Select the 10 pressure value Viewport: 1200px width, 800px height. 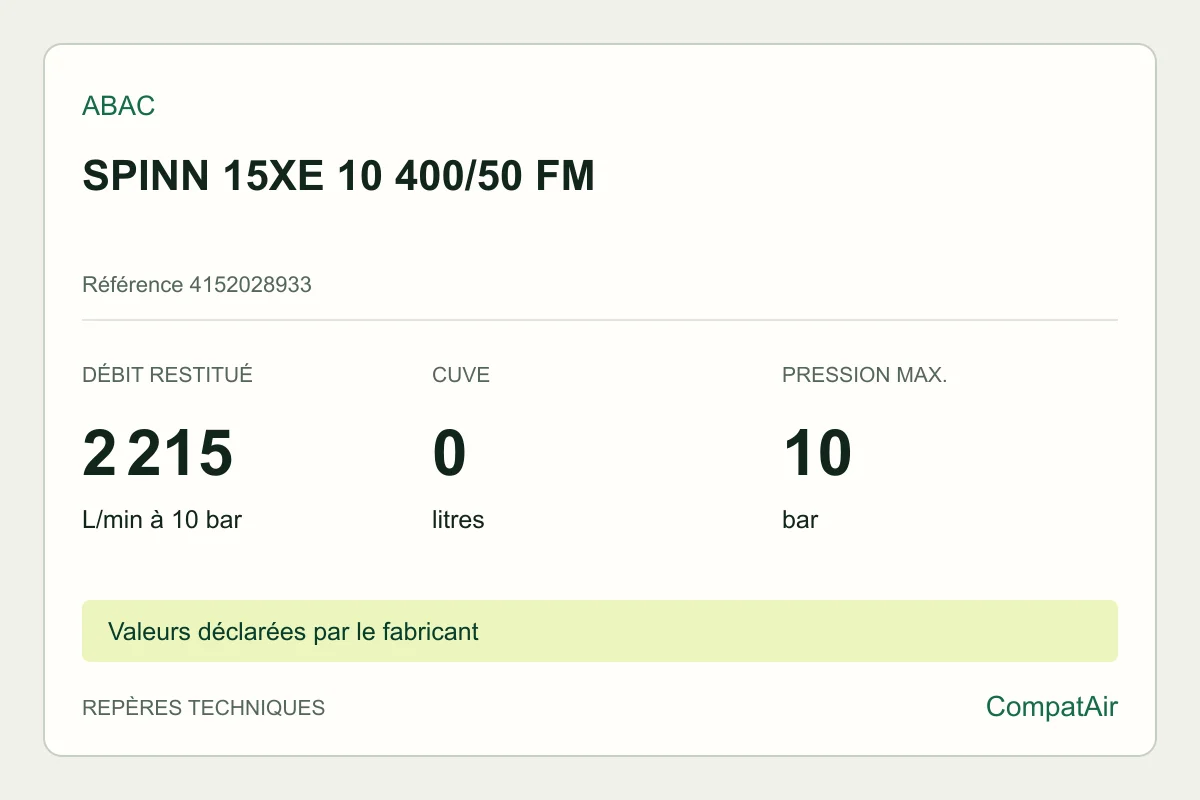point(817,453)
